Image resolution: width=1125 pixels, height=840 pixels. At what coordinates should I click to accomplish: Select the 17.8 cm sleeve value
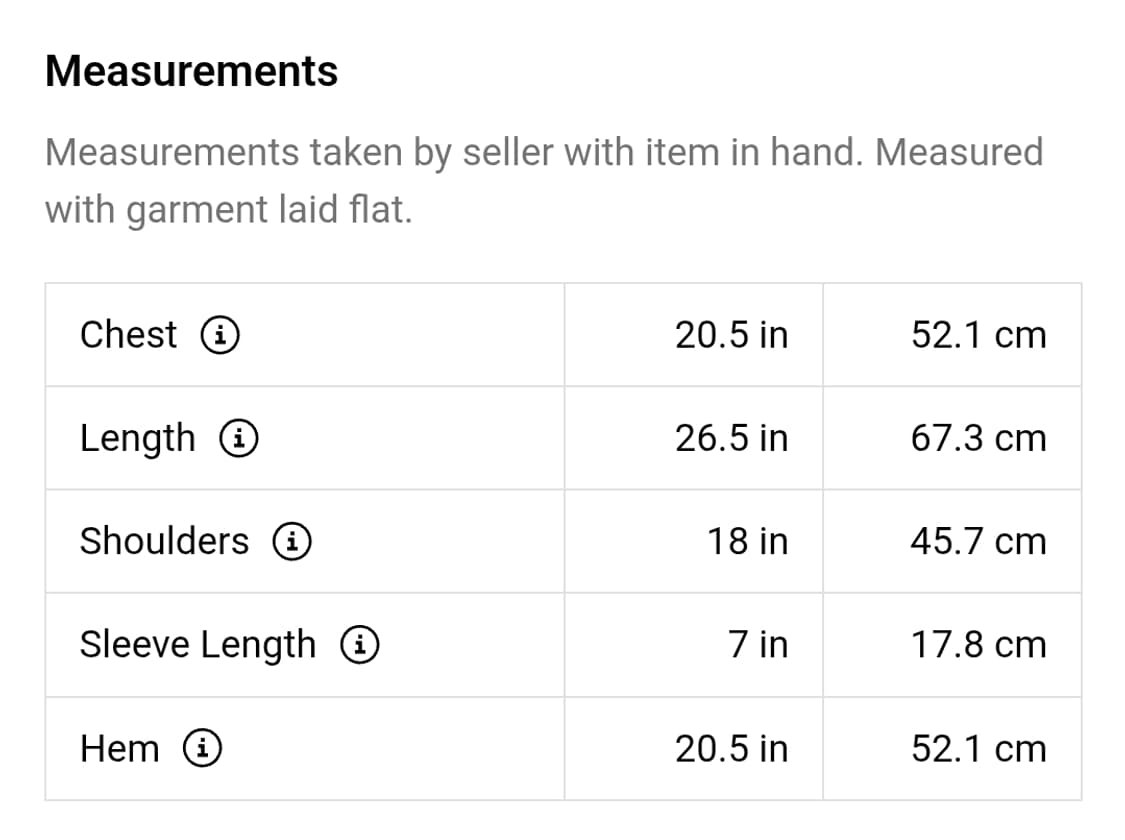(x=979, y=645)
